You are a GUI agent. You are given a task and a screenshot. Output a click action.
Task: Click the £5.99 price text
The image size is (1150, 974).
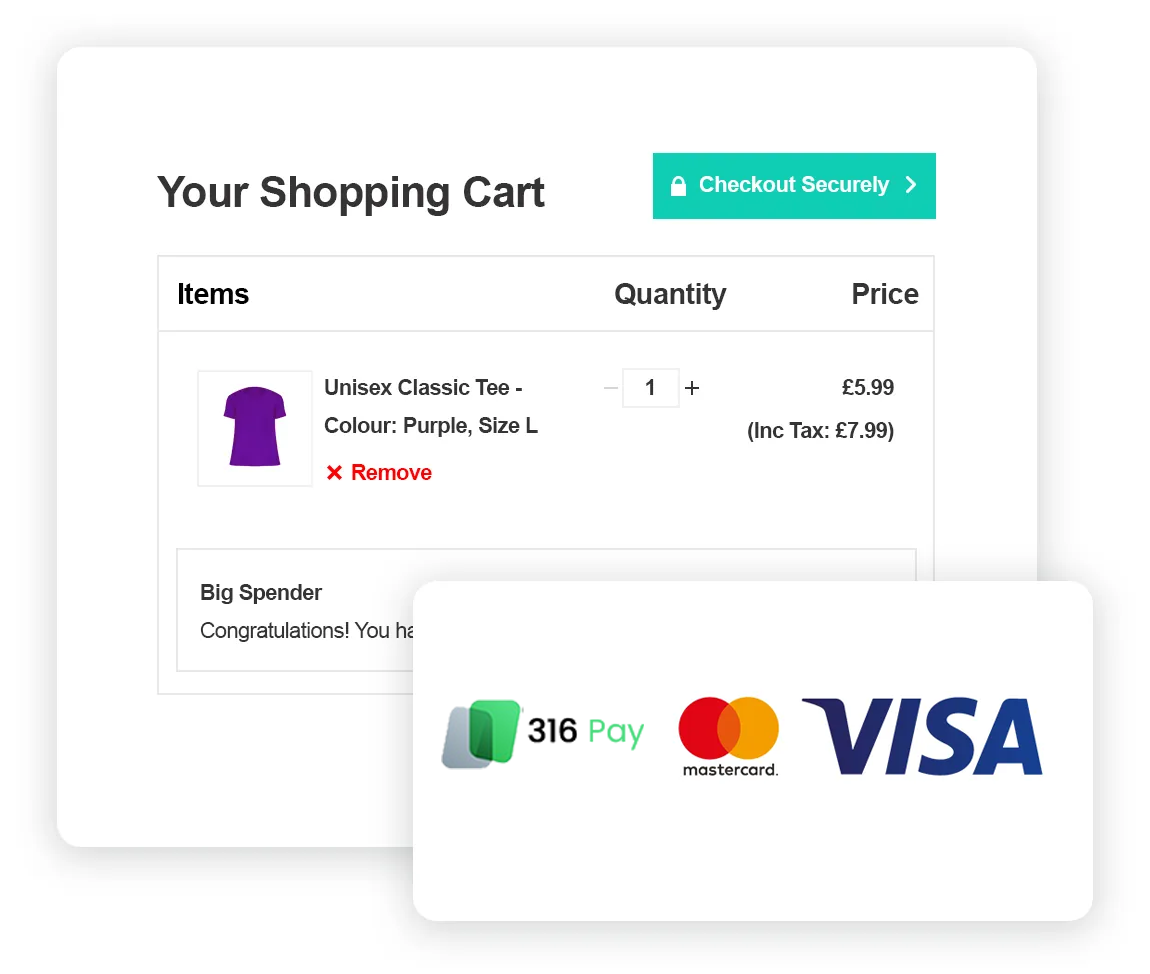click(868, 387)
